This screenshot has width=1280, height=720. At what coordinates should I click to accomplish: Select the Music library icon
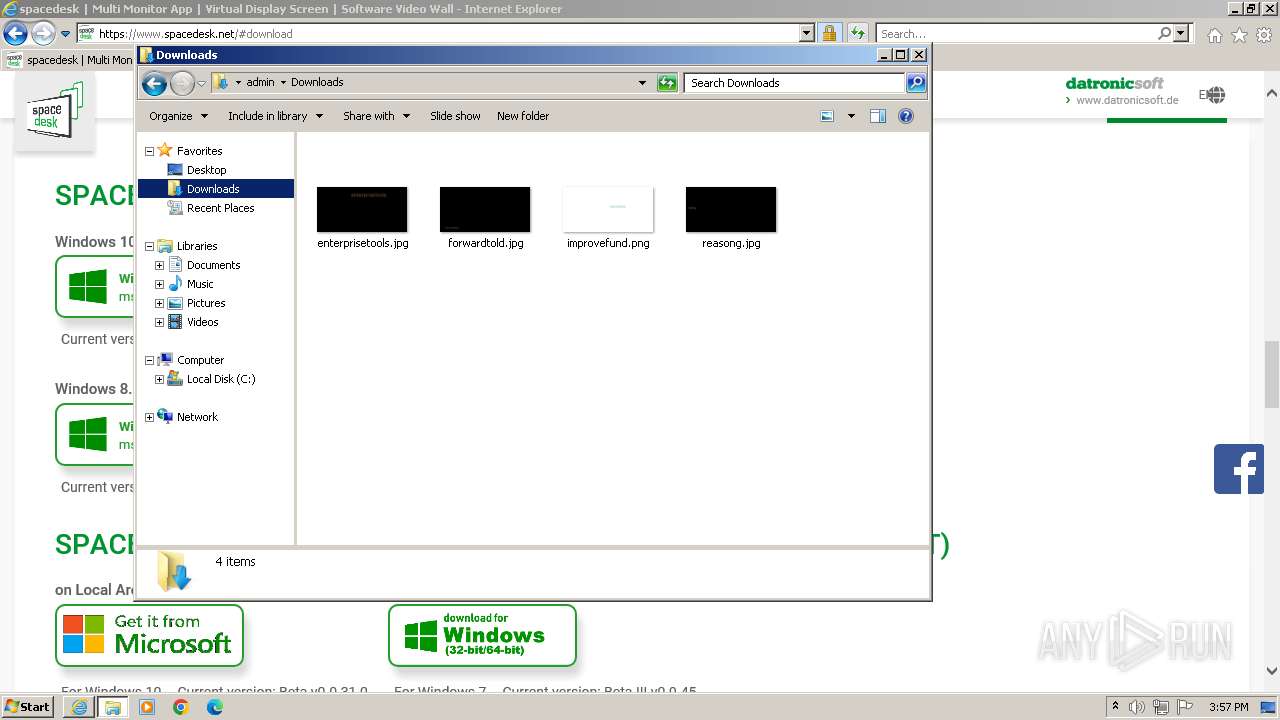coord(175,284)
